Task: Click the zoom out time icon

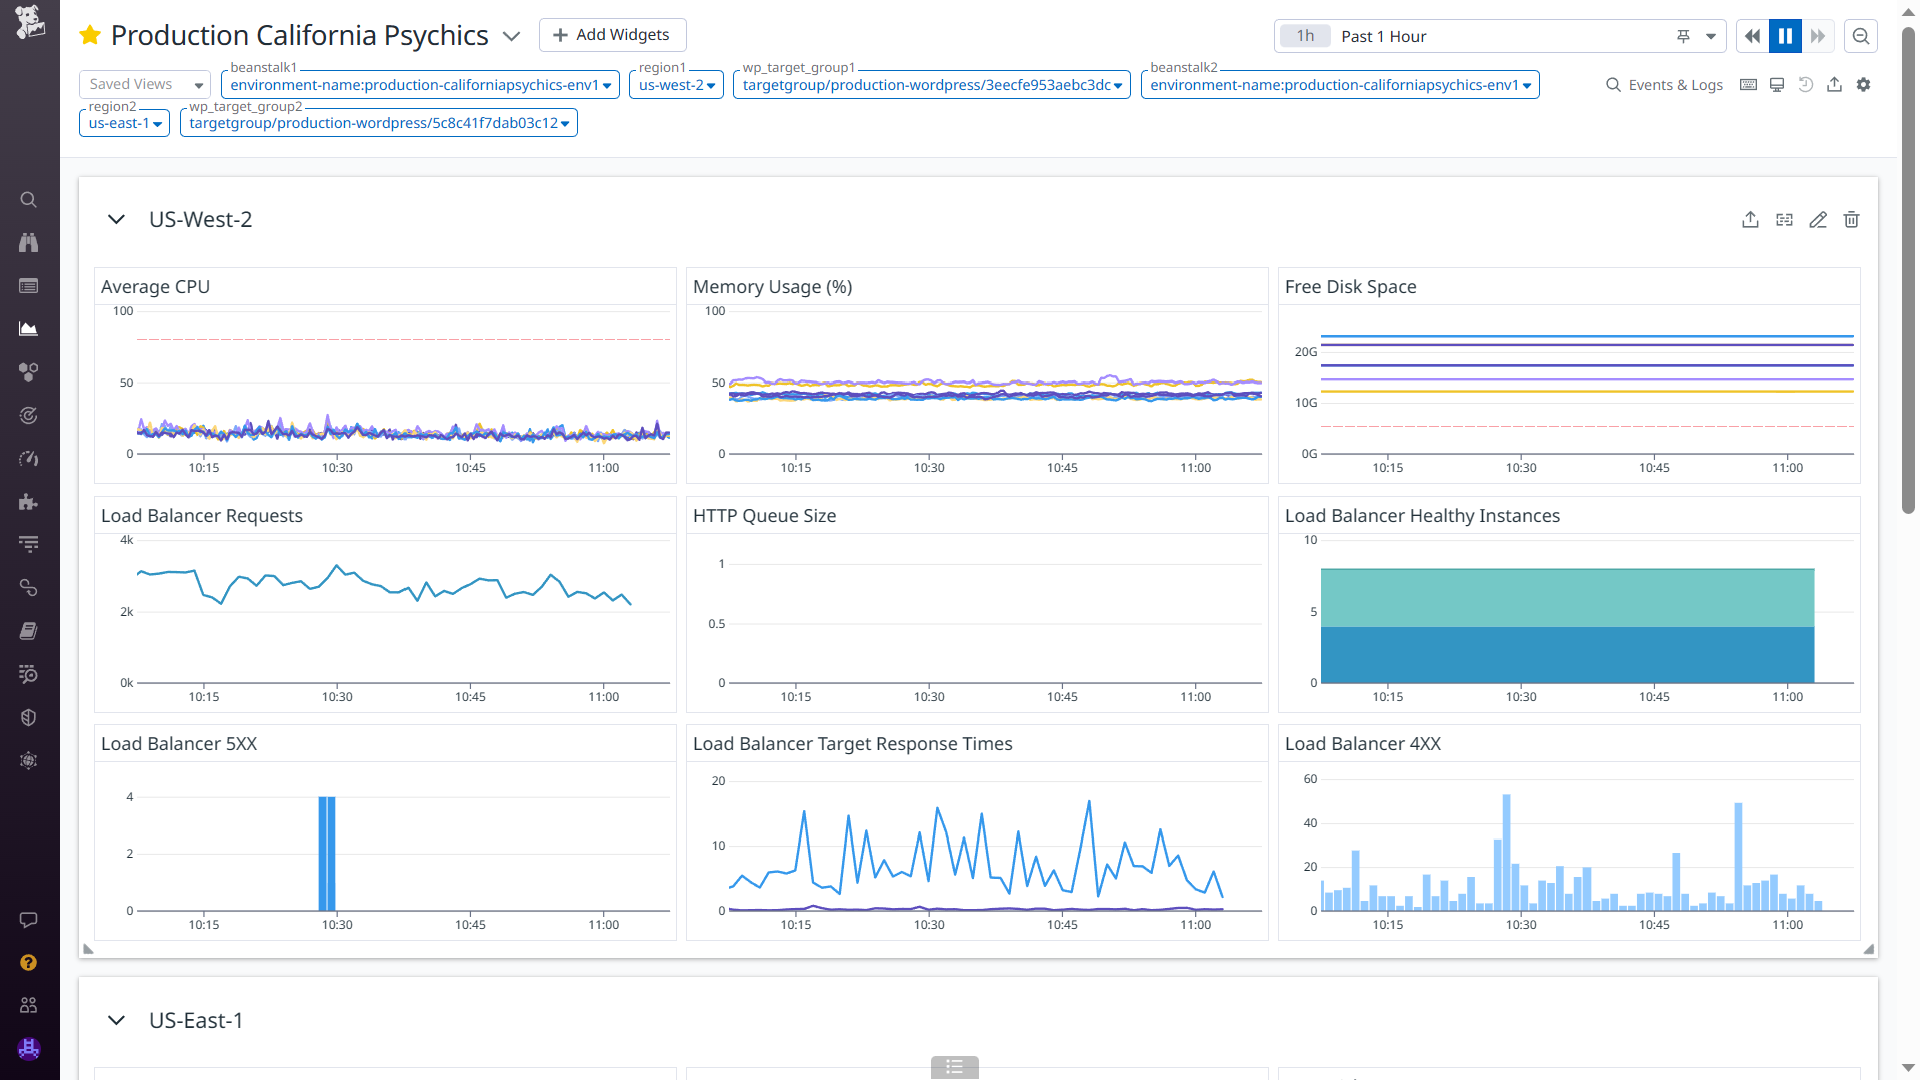Action: click(1861, 36)
